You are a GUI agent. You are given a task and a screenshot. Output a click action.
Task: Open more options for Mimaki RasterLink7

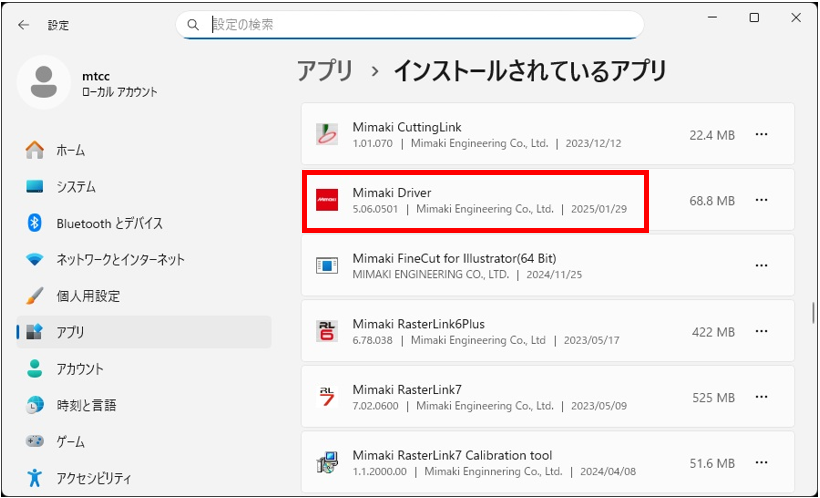(761, 397)
